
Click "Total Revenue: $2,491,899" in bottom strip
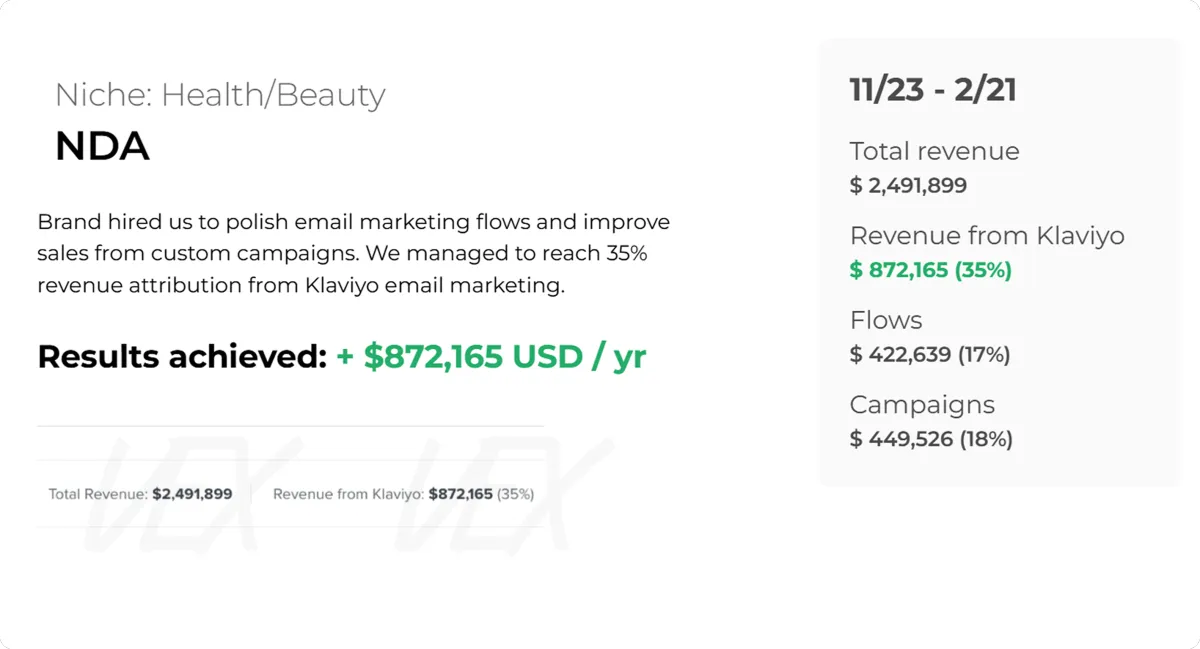(x=140, y=494)
